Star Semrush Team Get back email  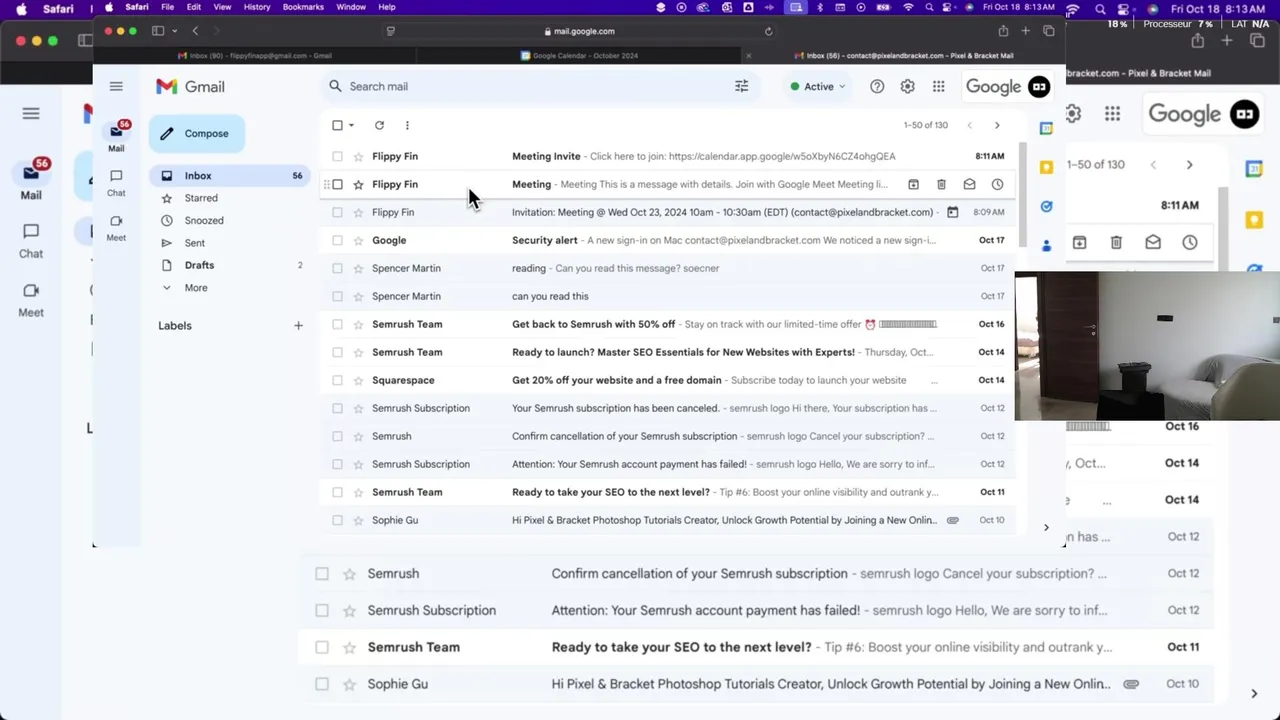[x=358, y=324]
